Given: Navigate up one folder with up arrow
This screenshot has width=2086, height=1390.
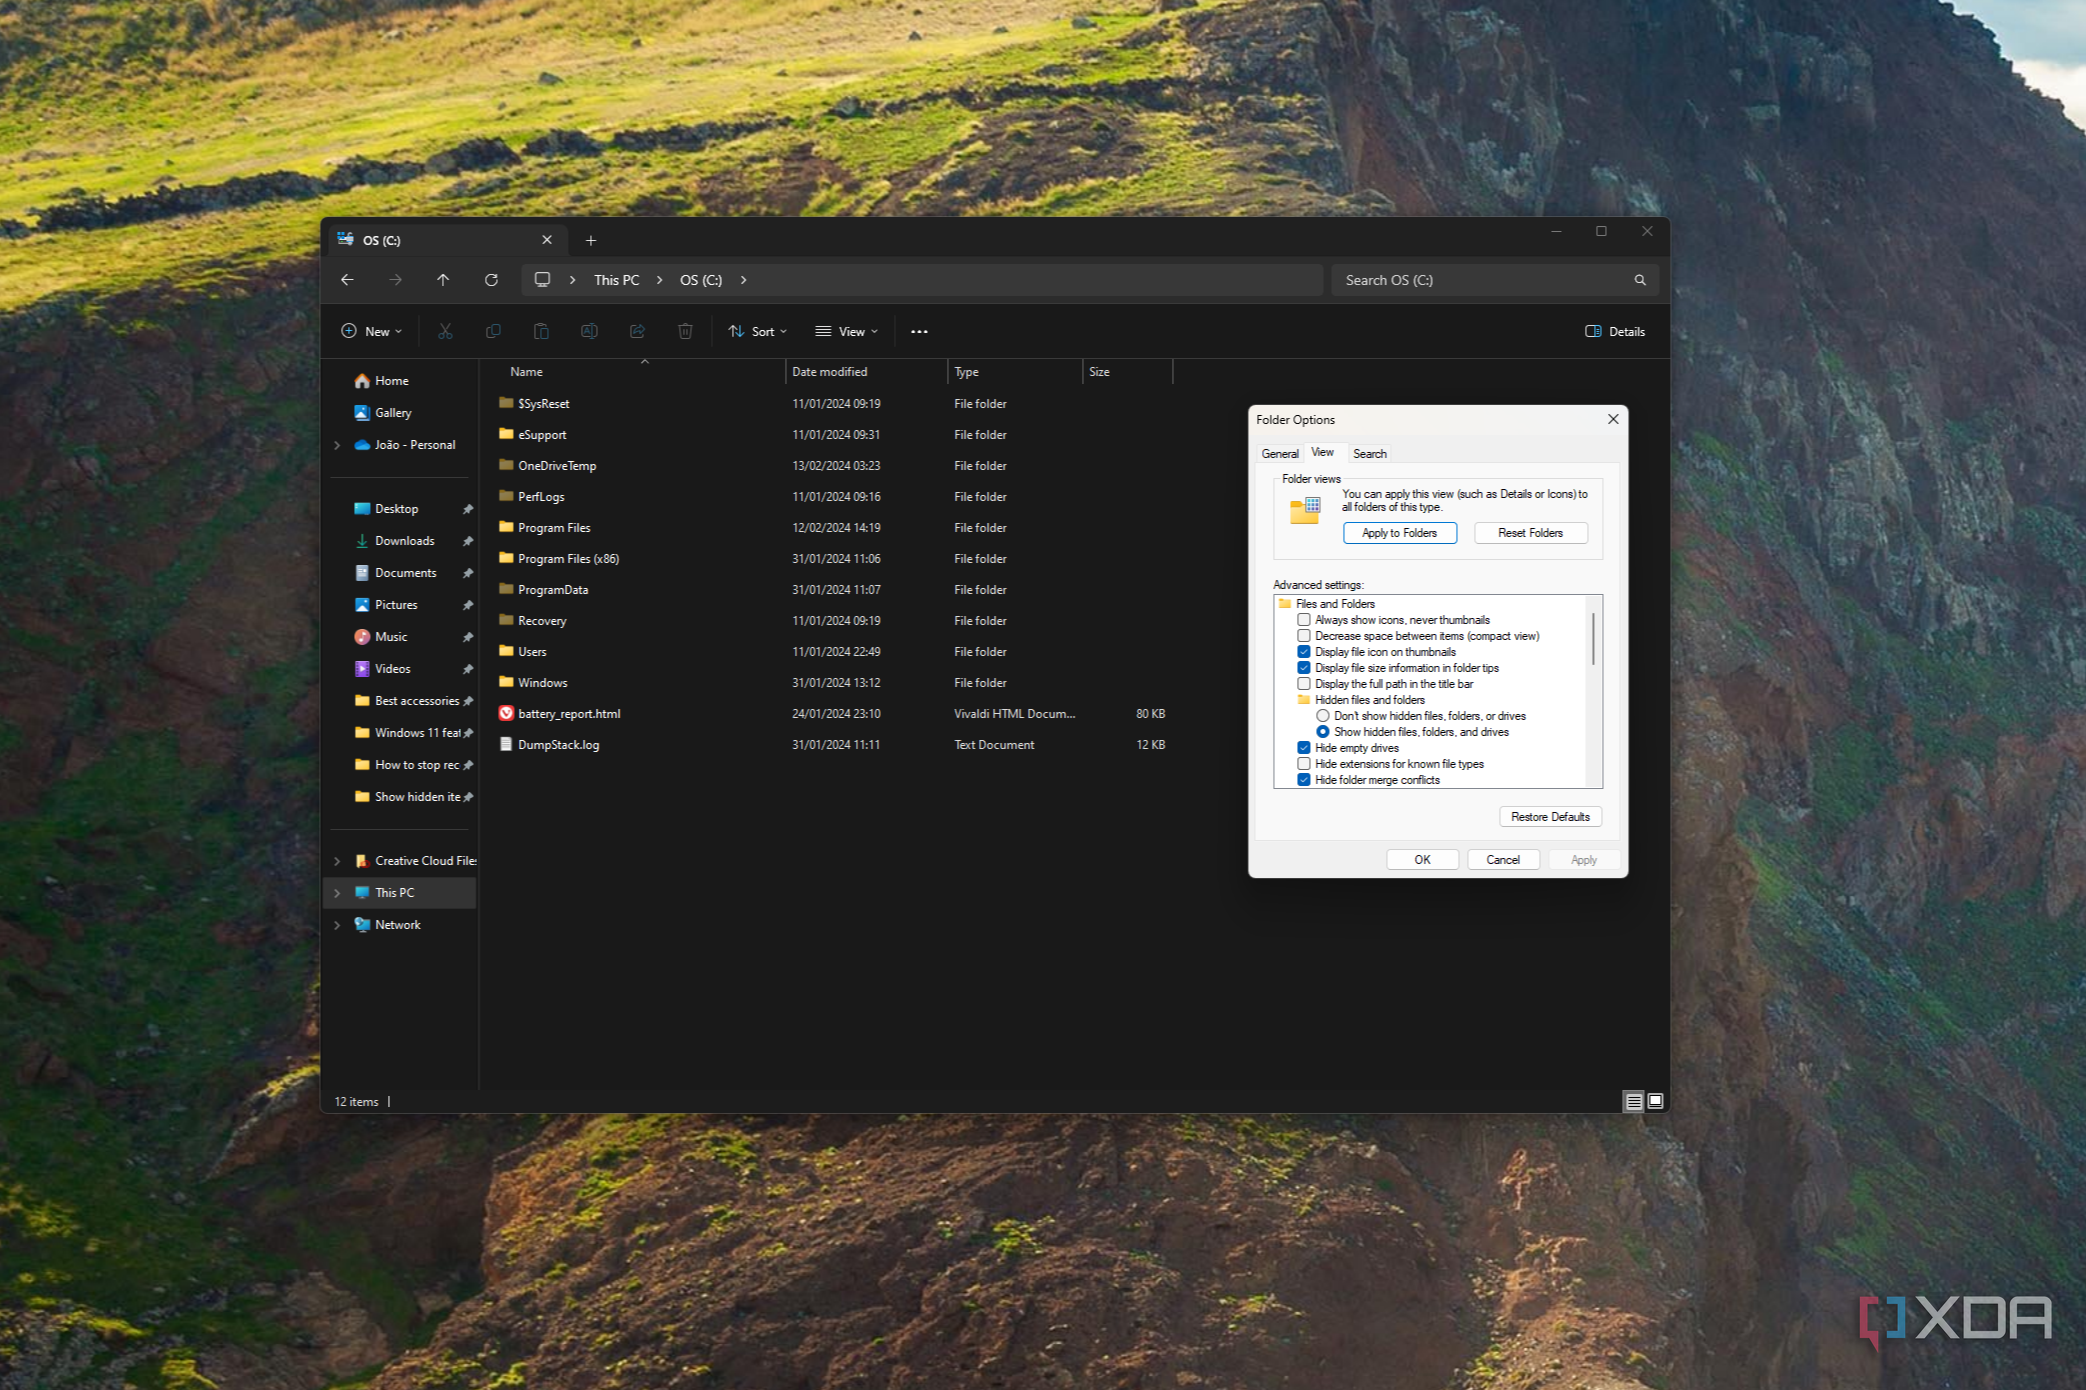Looking at the screenshot, I should point(443,280).
